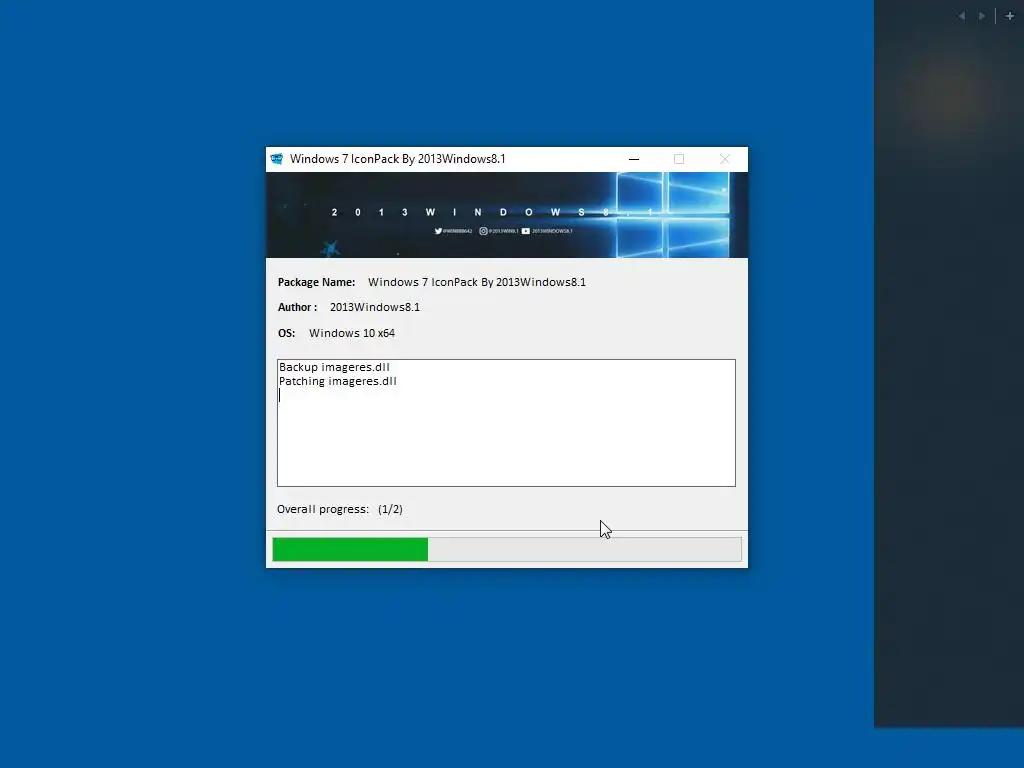Click the Twitter bird icon in banner
Viewport: 1024px width, 768px height.
pos(438,231)
